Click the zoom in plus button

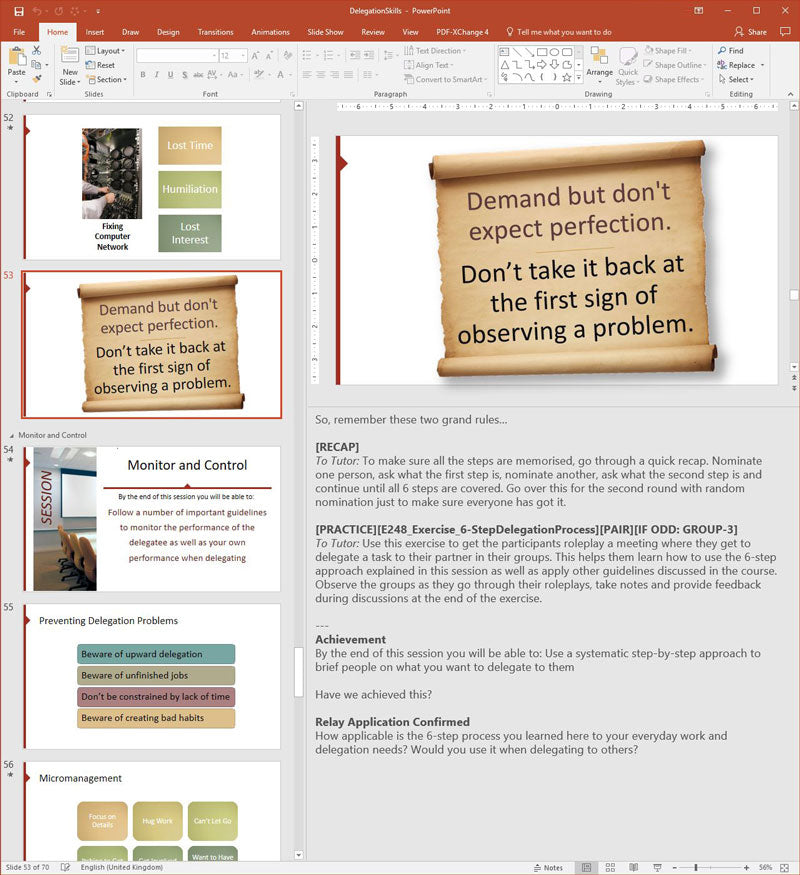pos(746,867)
